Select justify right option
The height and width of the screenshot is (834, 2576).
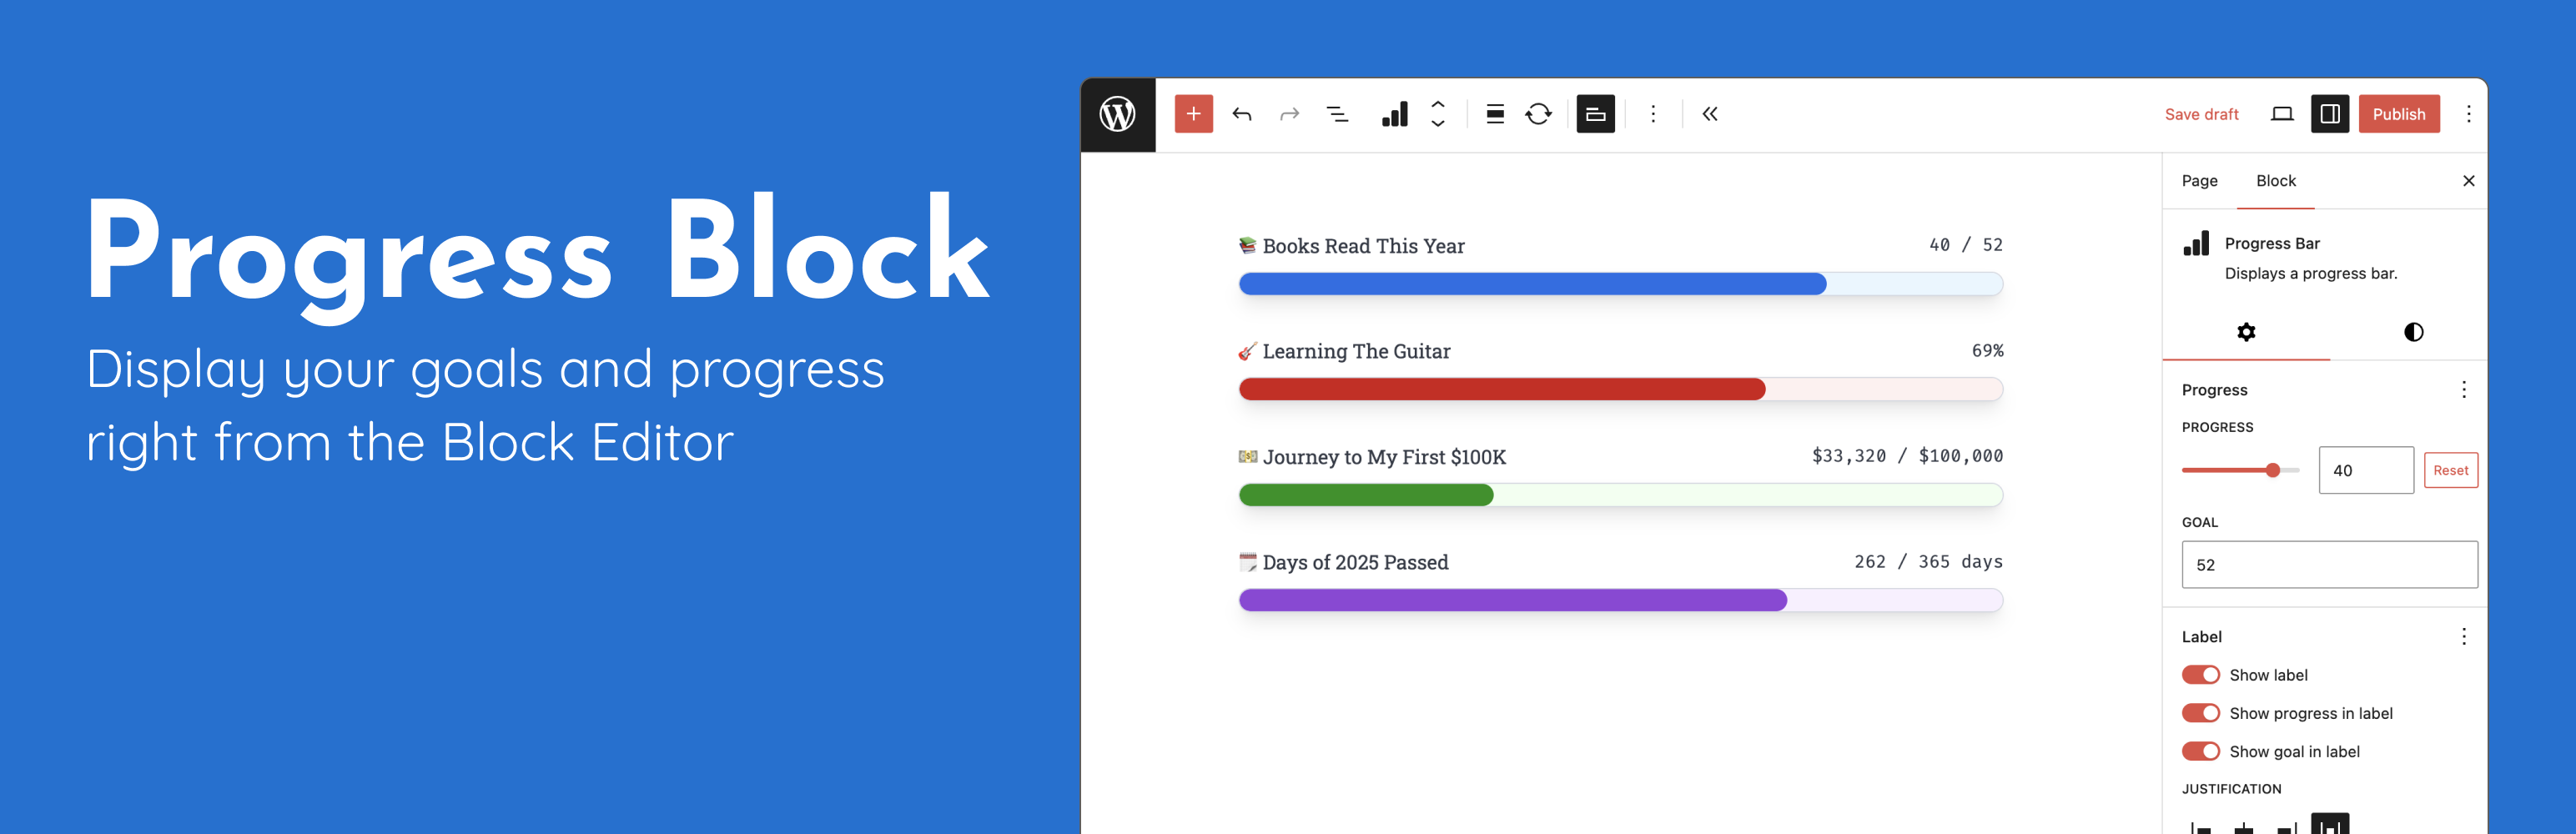2286,826
